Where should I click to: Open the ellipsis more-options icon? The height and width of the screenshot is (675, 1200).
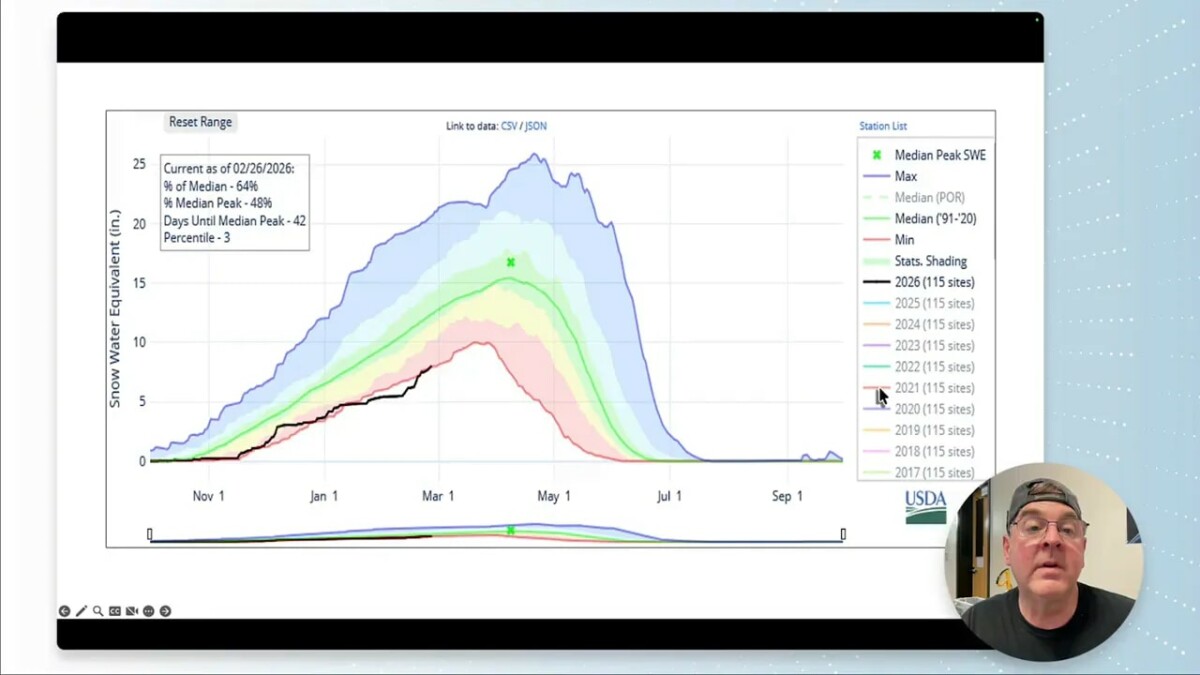tap(149, 611)
